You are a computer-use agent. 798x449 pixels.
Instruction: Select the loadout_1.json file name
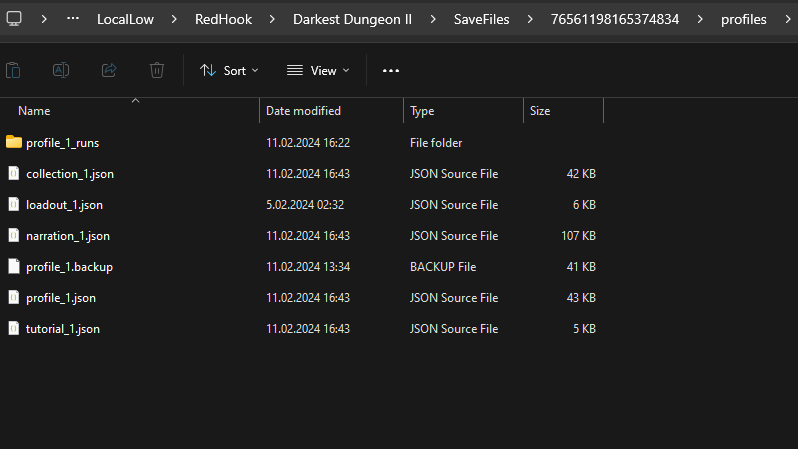(x=64, y=205)
